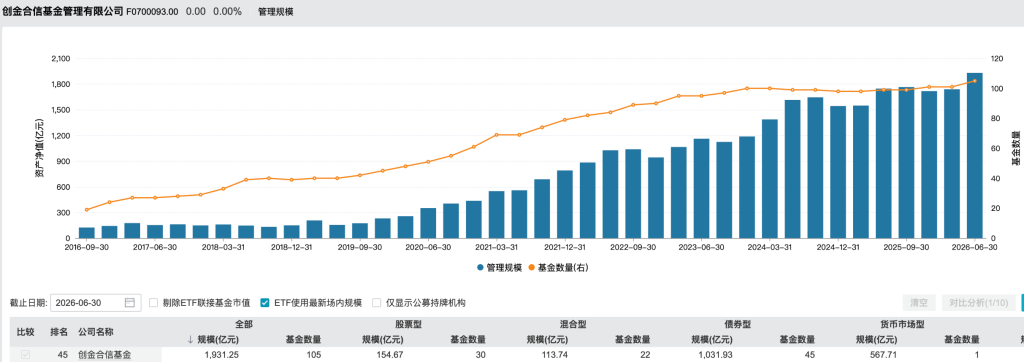
Task: Click the 排名 column header
Action: (59, 331)
